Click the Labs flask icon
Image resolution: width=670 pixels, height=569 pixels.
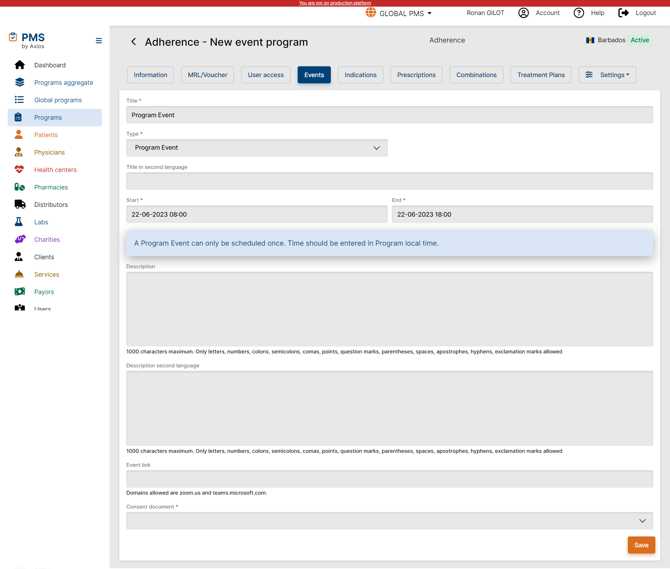tap(19, 222)
